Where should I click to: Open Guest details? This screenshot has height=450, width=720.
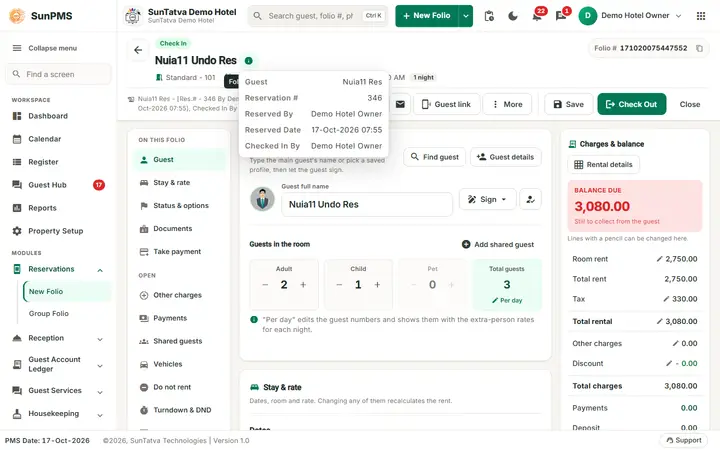tap(506, 157)
